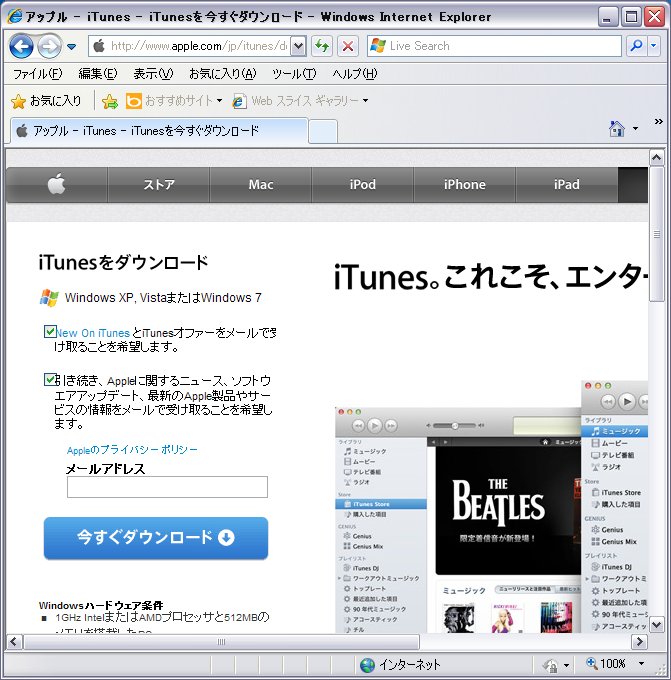The image size is (671, 680).
Task: Click the browser Back arrow button
Action: [x=21, y=46]
